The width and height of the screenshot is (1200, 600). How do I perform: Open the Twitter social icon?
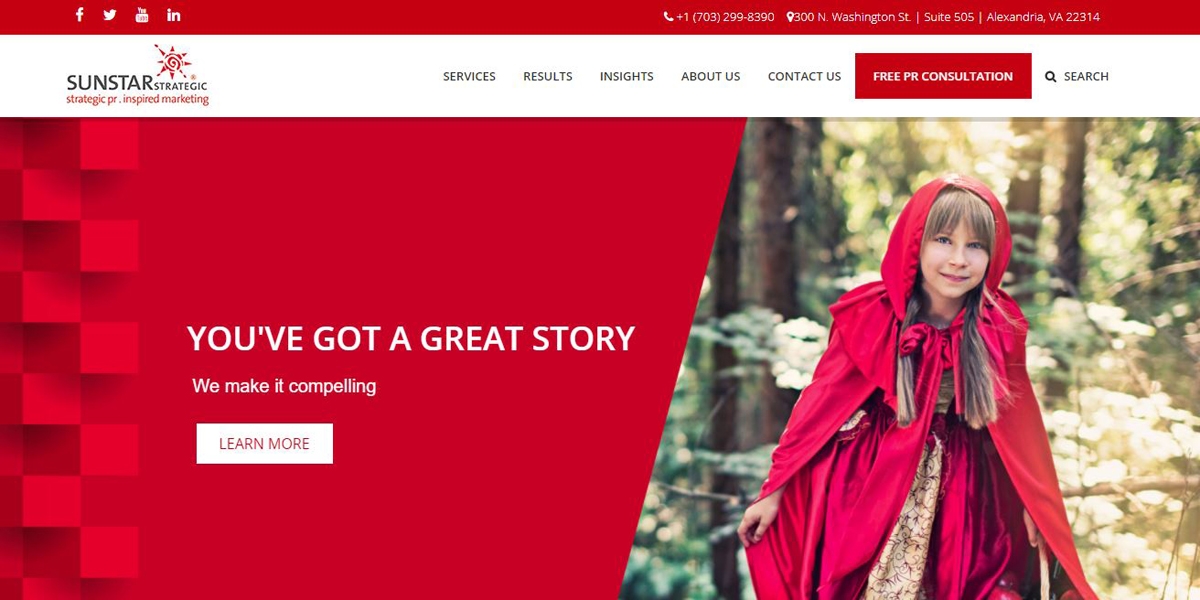110,15
